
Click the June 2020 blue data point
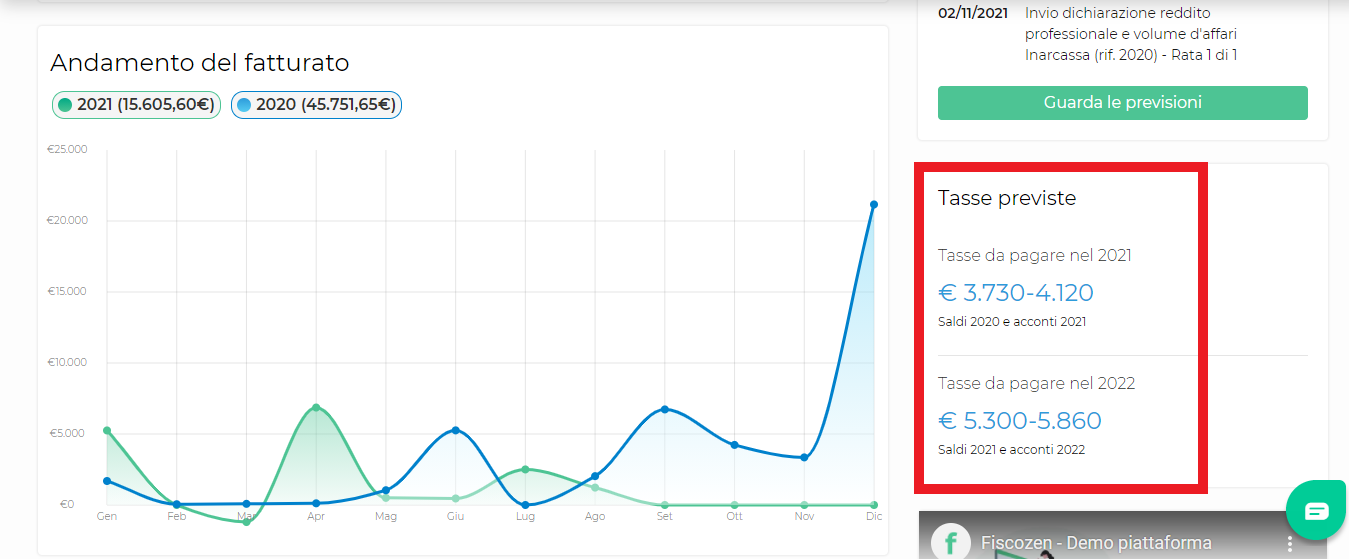[456, 430]
